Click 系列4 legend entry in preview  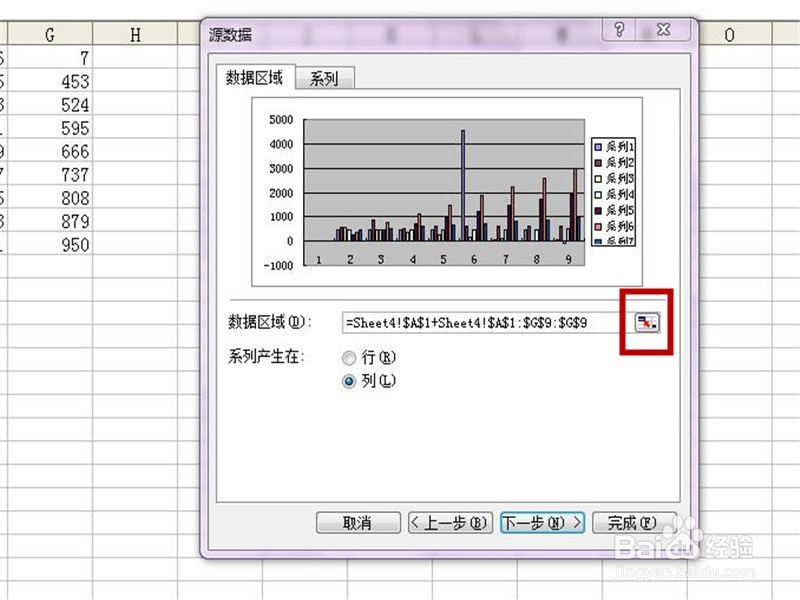[614, 194]
